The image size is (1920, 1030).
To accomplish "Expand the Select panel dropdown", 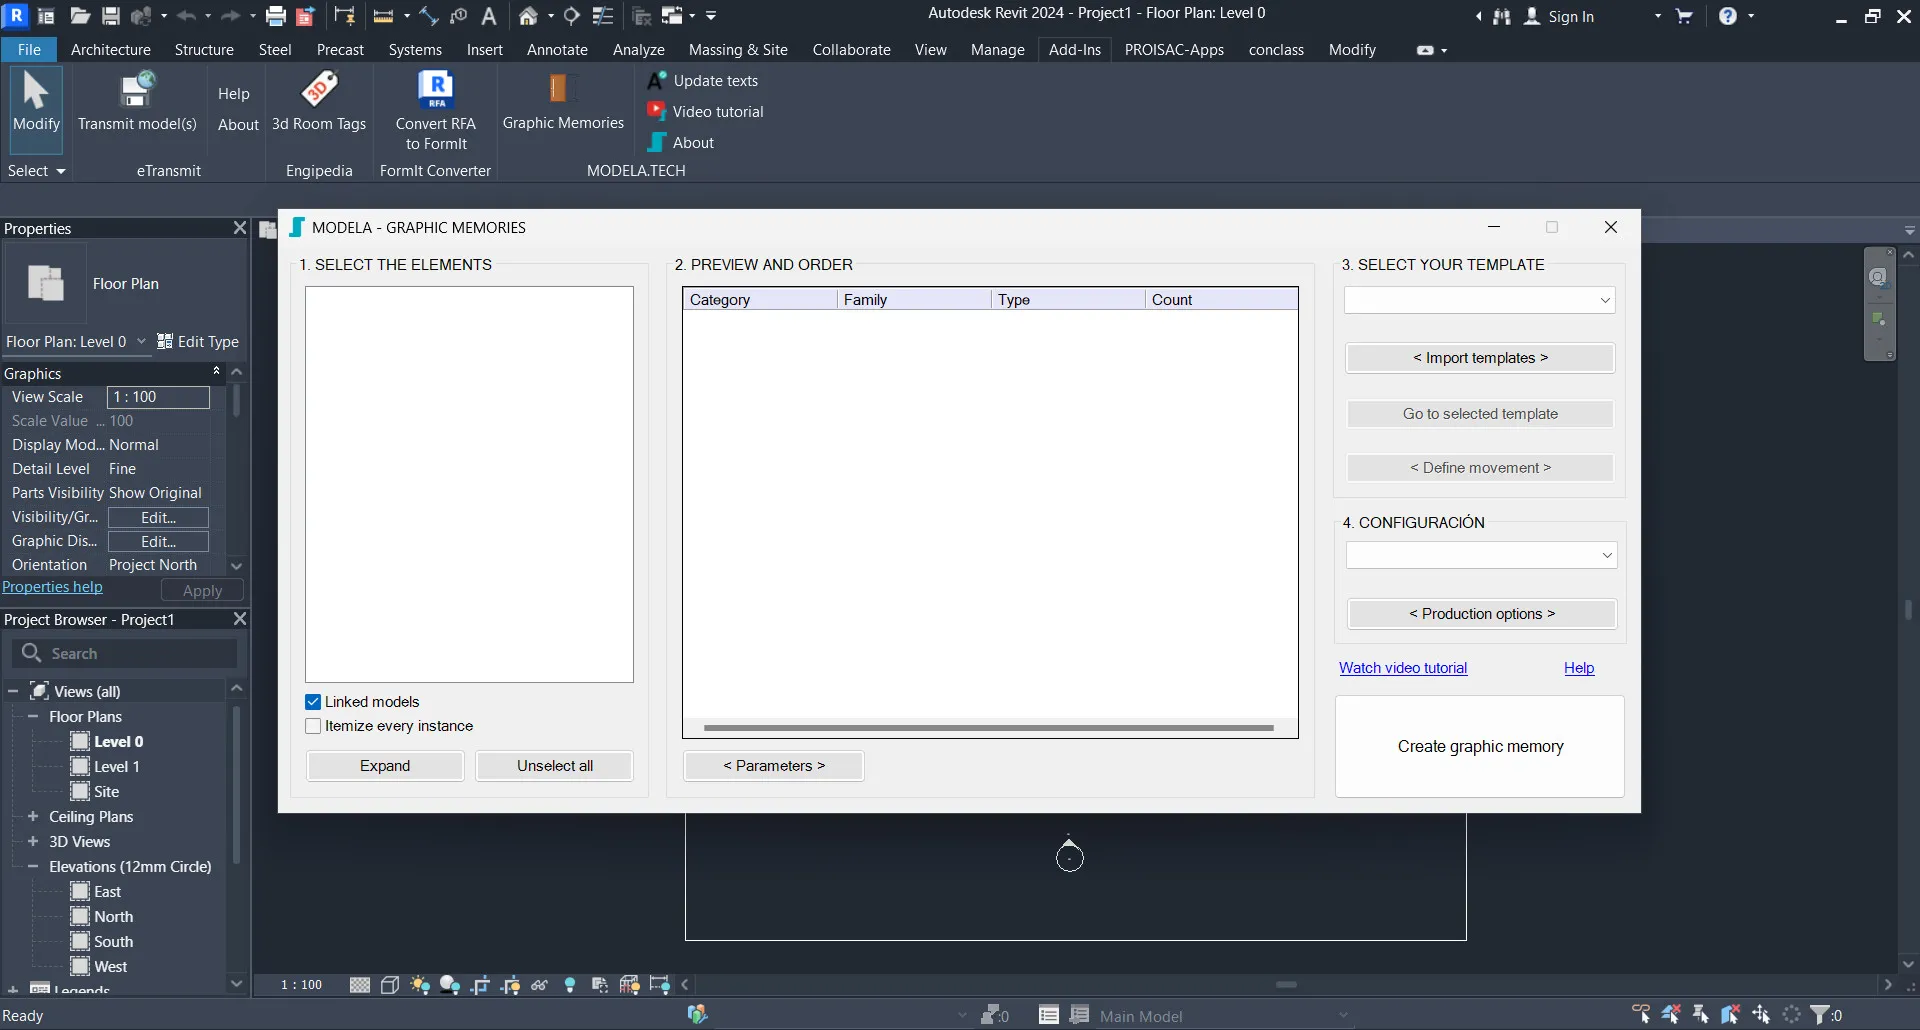I will [x=37, y=171].
